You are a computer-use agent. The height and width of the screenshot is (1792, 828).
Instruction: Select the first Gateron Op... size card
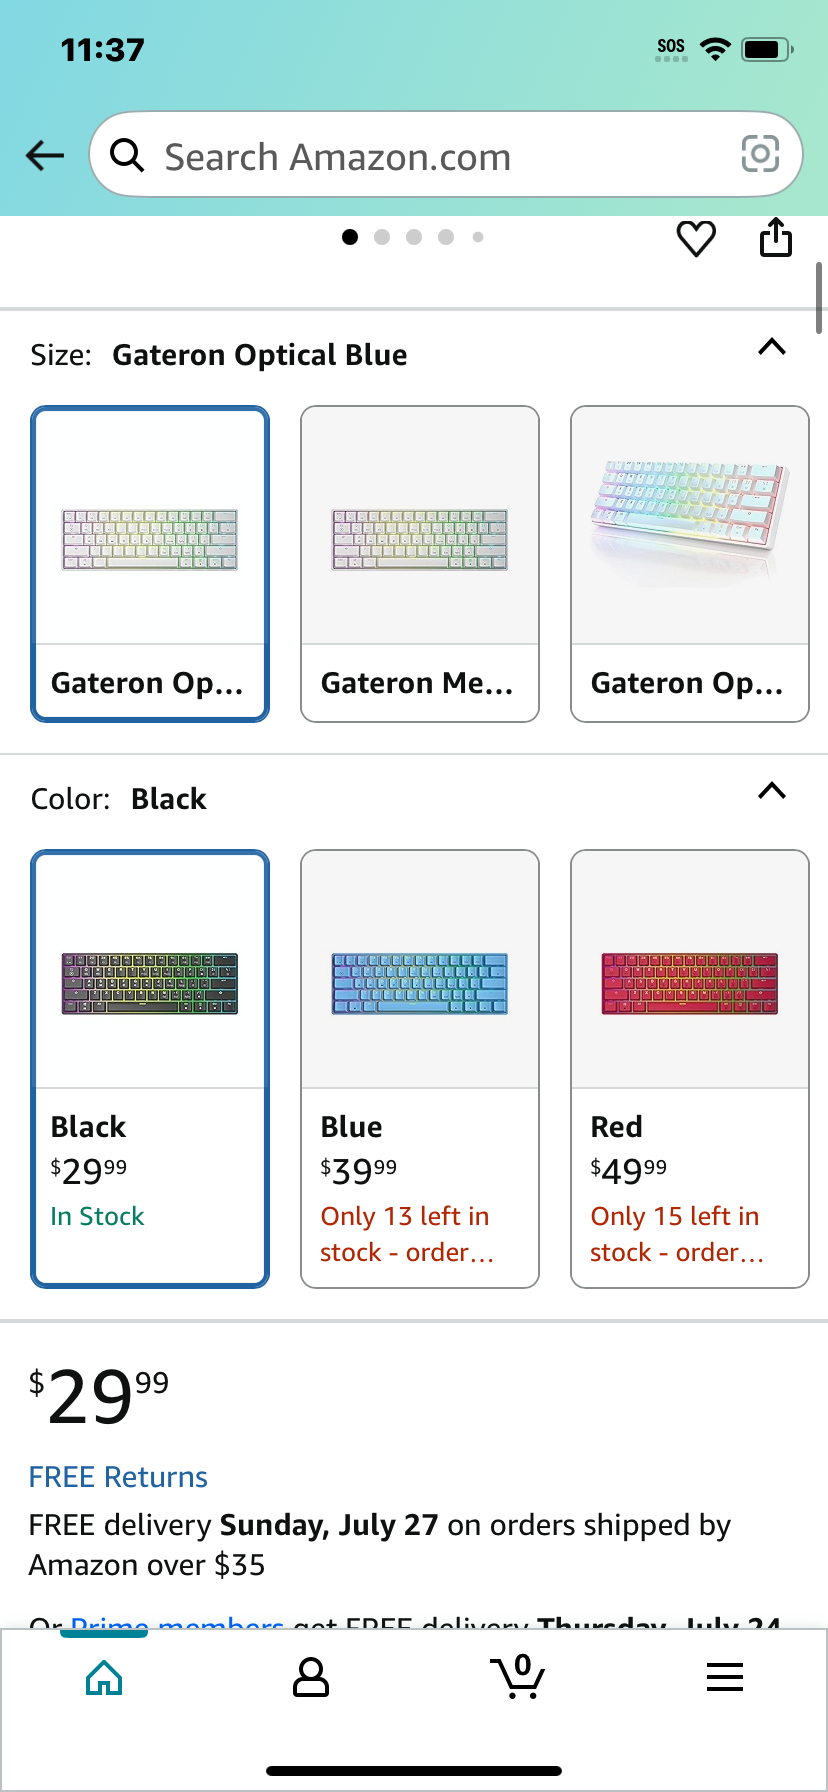(x=150, y=564)
